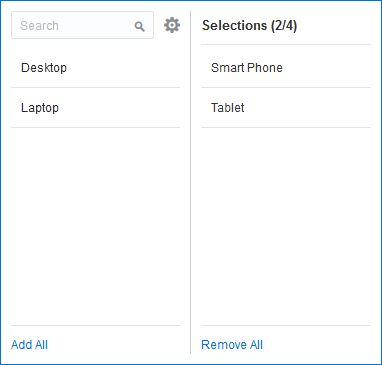382x365 pixels.
Task: Add every available device with Add All
Action: coord(30,345)
